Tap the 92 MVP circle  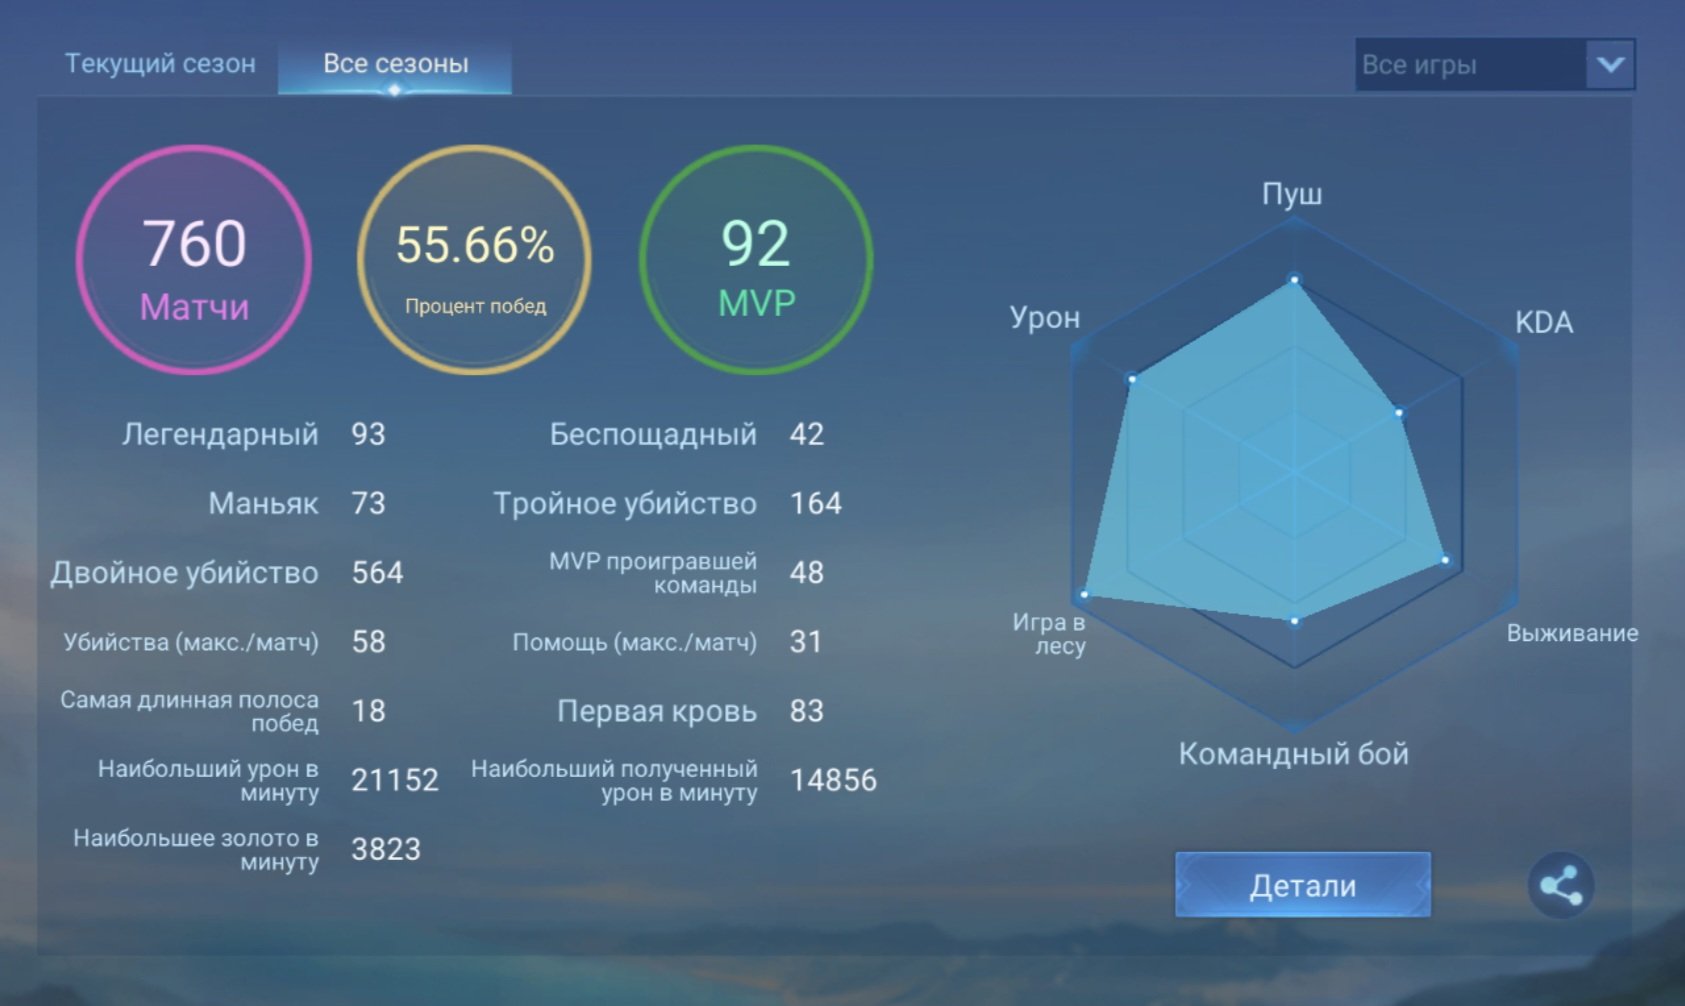pos(756,260)
